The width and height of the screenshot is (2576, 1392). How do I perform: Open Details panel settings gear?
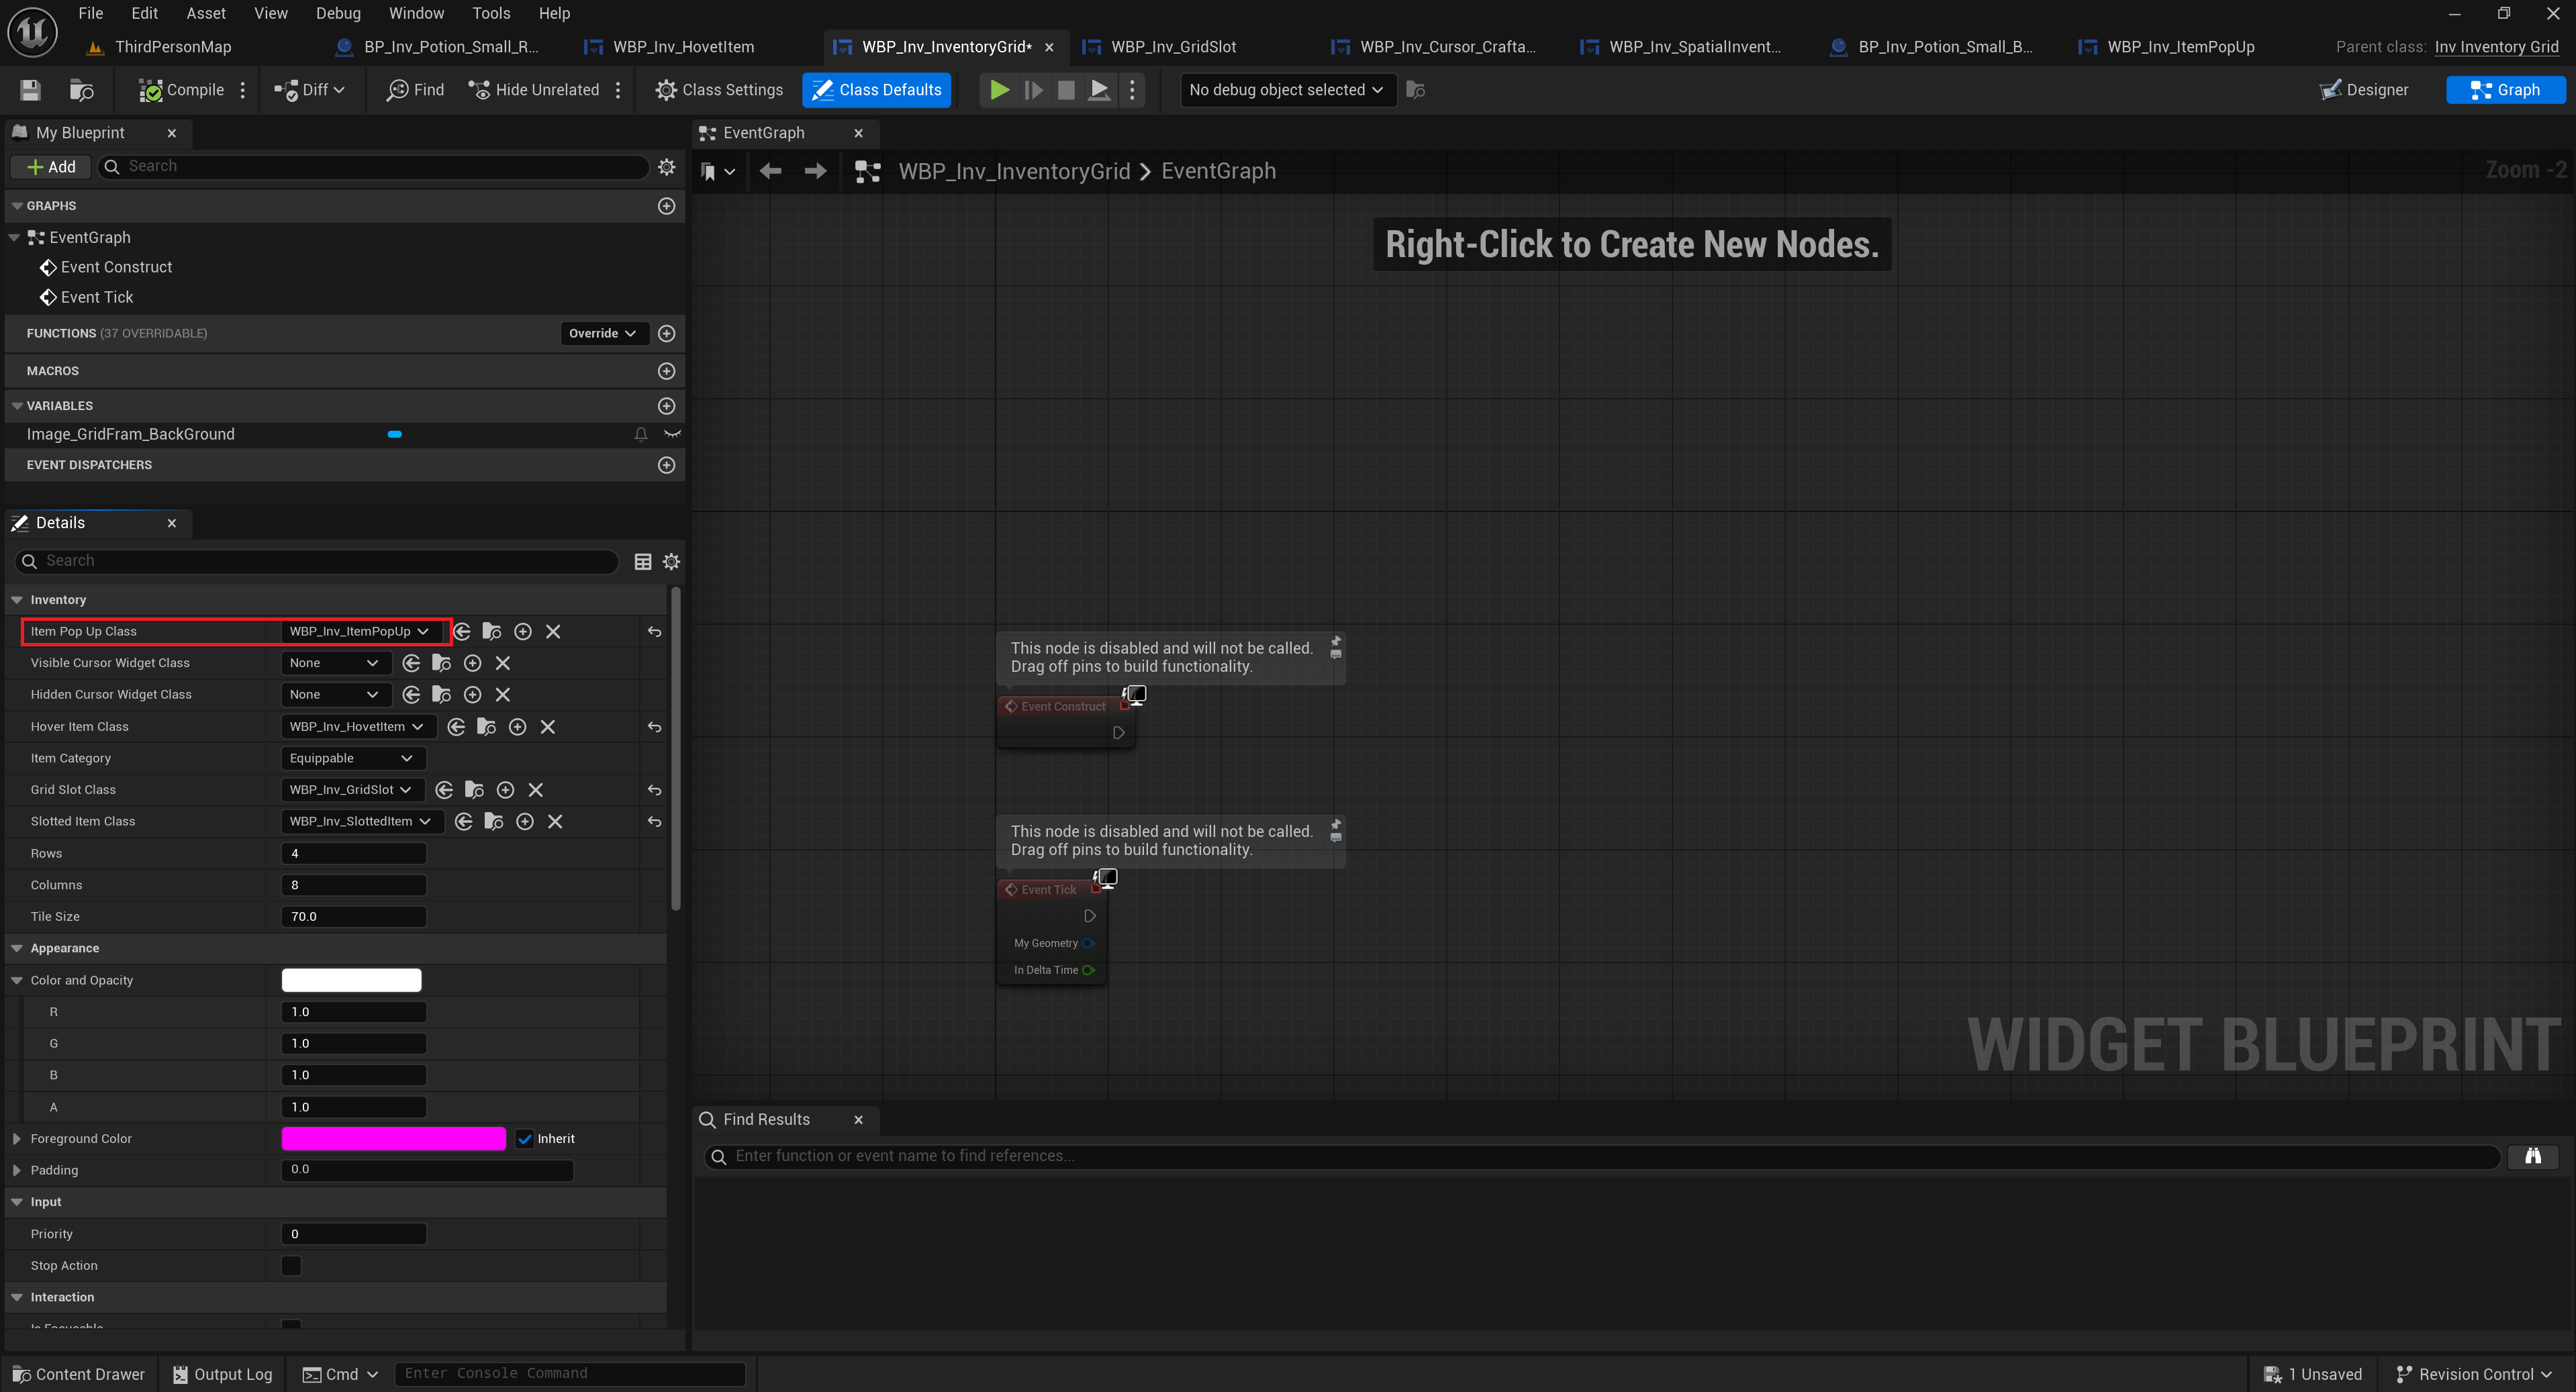click(671, 562)
